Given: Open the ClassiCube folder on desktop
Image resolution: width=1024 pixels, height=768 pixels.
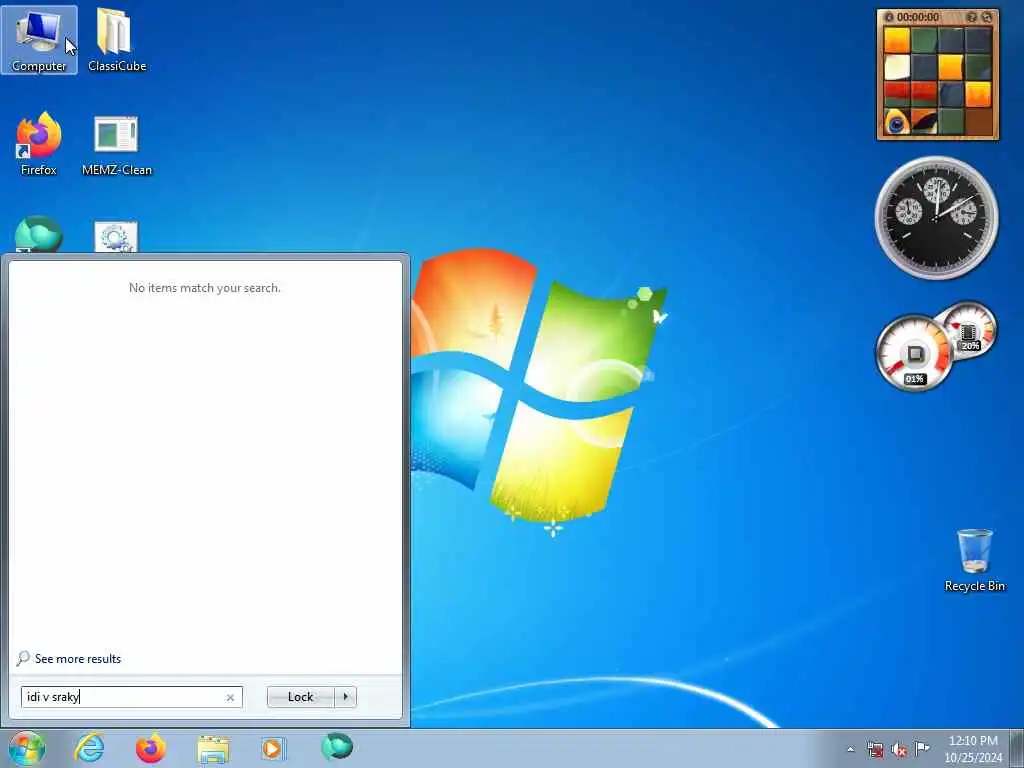Looking at the screenshot, I should 117,40.
